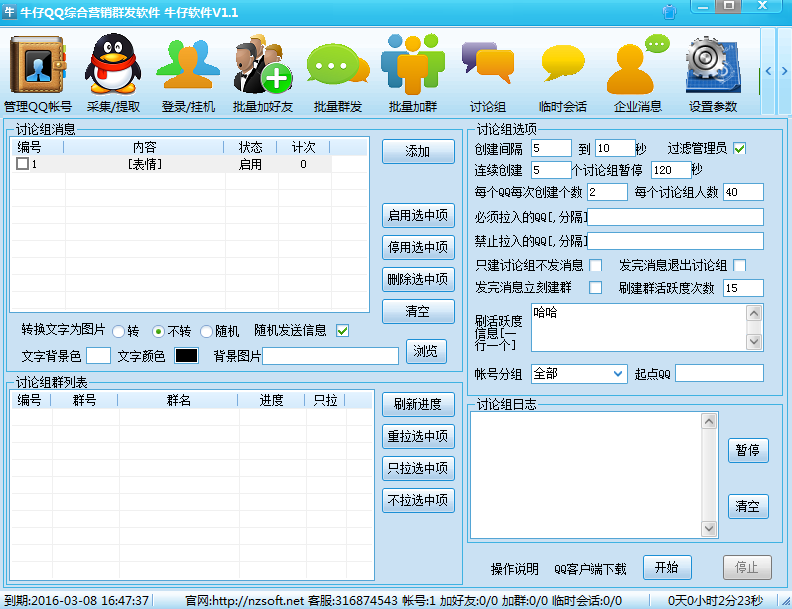Click scroll down arrow in 讨论组日志
This screenshot has width=792, height=609.
pyautogui.click(x=709, y=528)
